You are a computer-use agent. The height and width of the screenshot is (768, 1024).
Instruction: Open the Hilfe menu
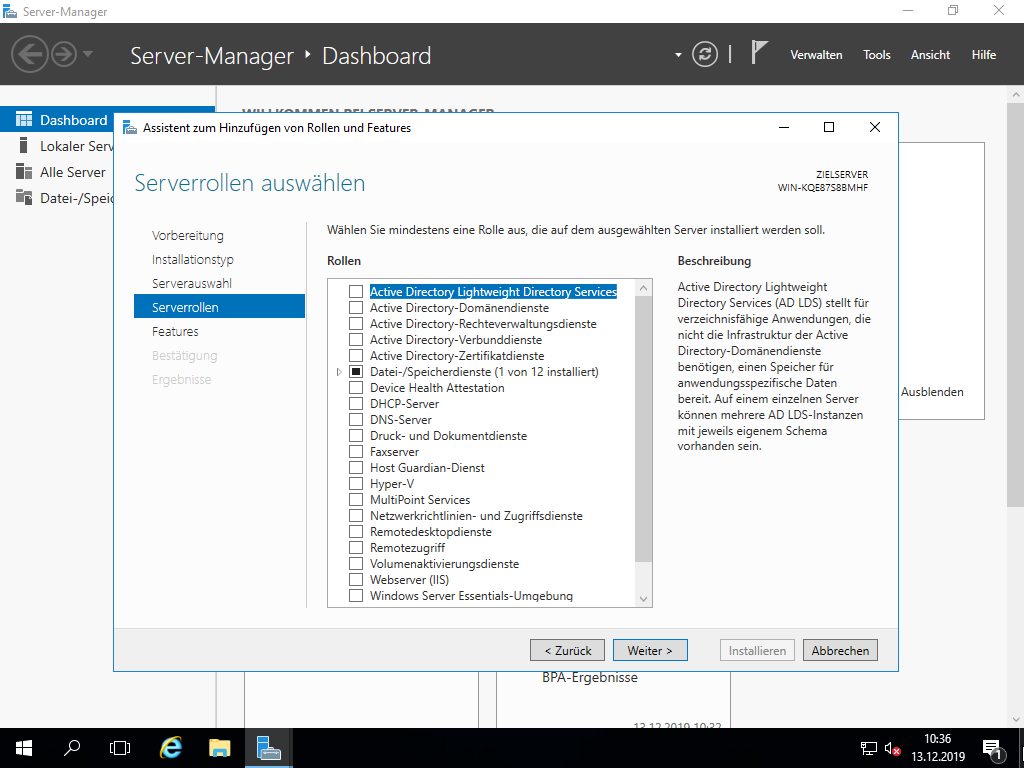coord(983,55)
